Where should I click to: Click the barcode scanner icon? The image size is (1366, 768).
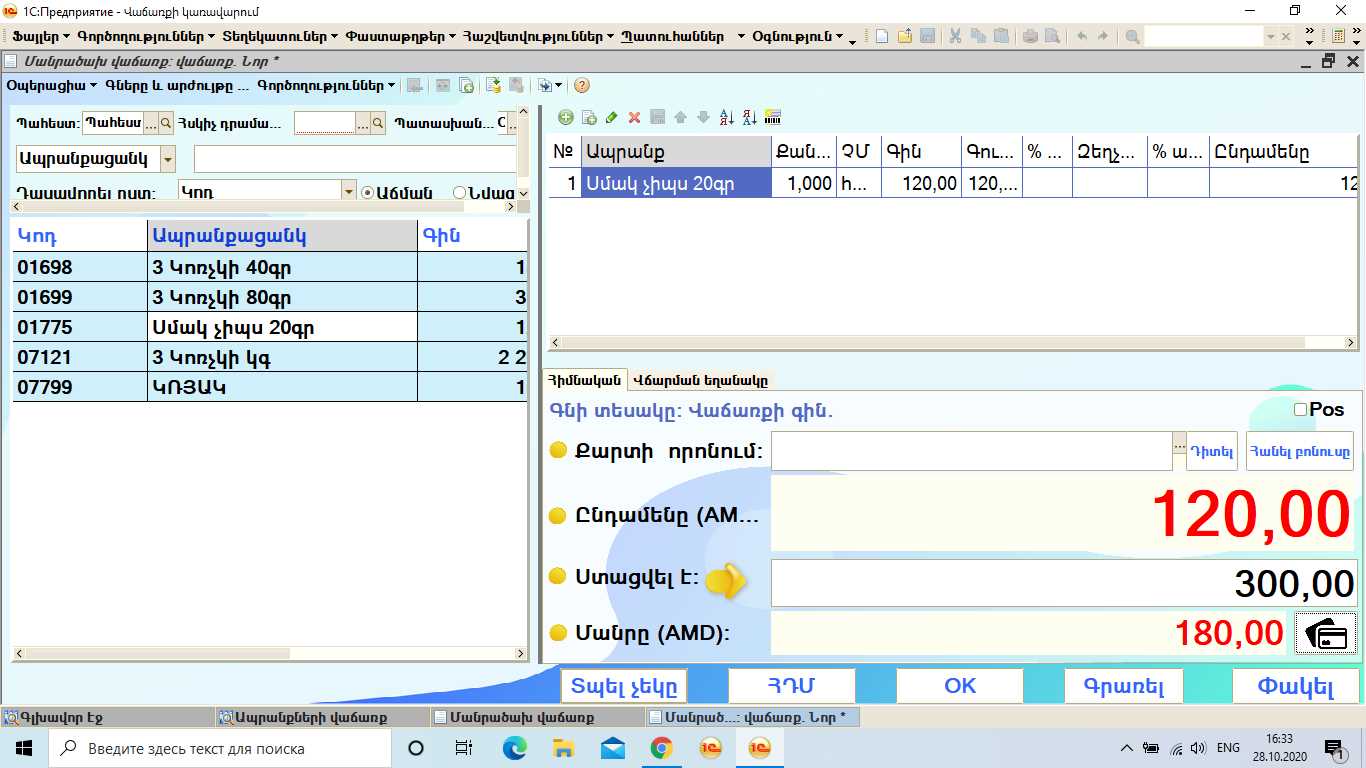pyautogui.click(x=772, y=117)
